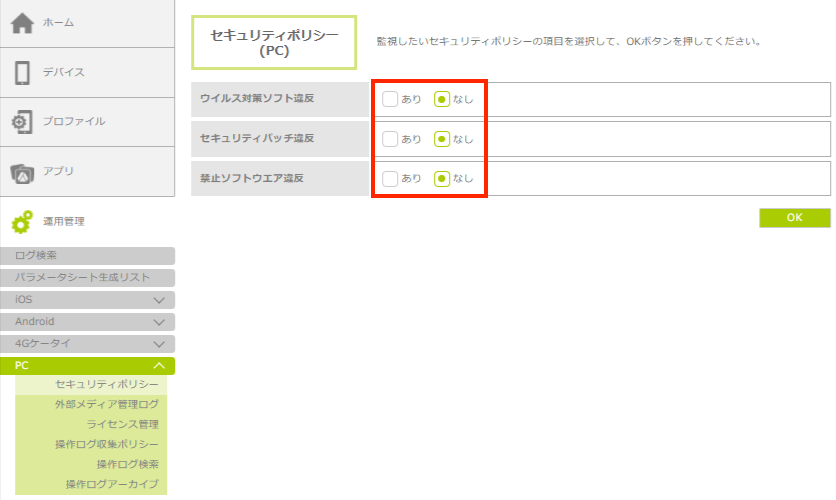Open 外部メディア管理ログ link
836x500 pixels.
[107, 404]
